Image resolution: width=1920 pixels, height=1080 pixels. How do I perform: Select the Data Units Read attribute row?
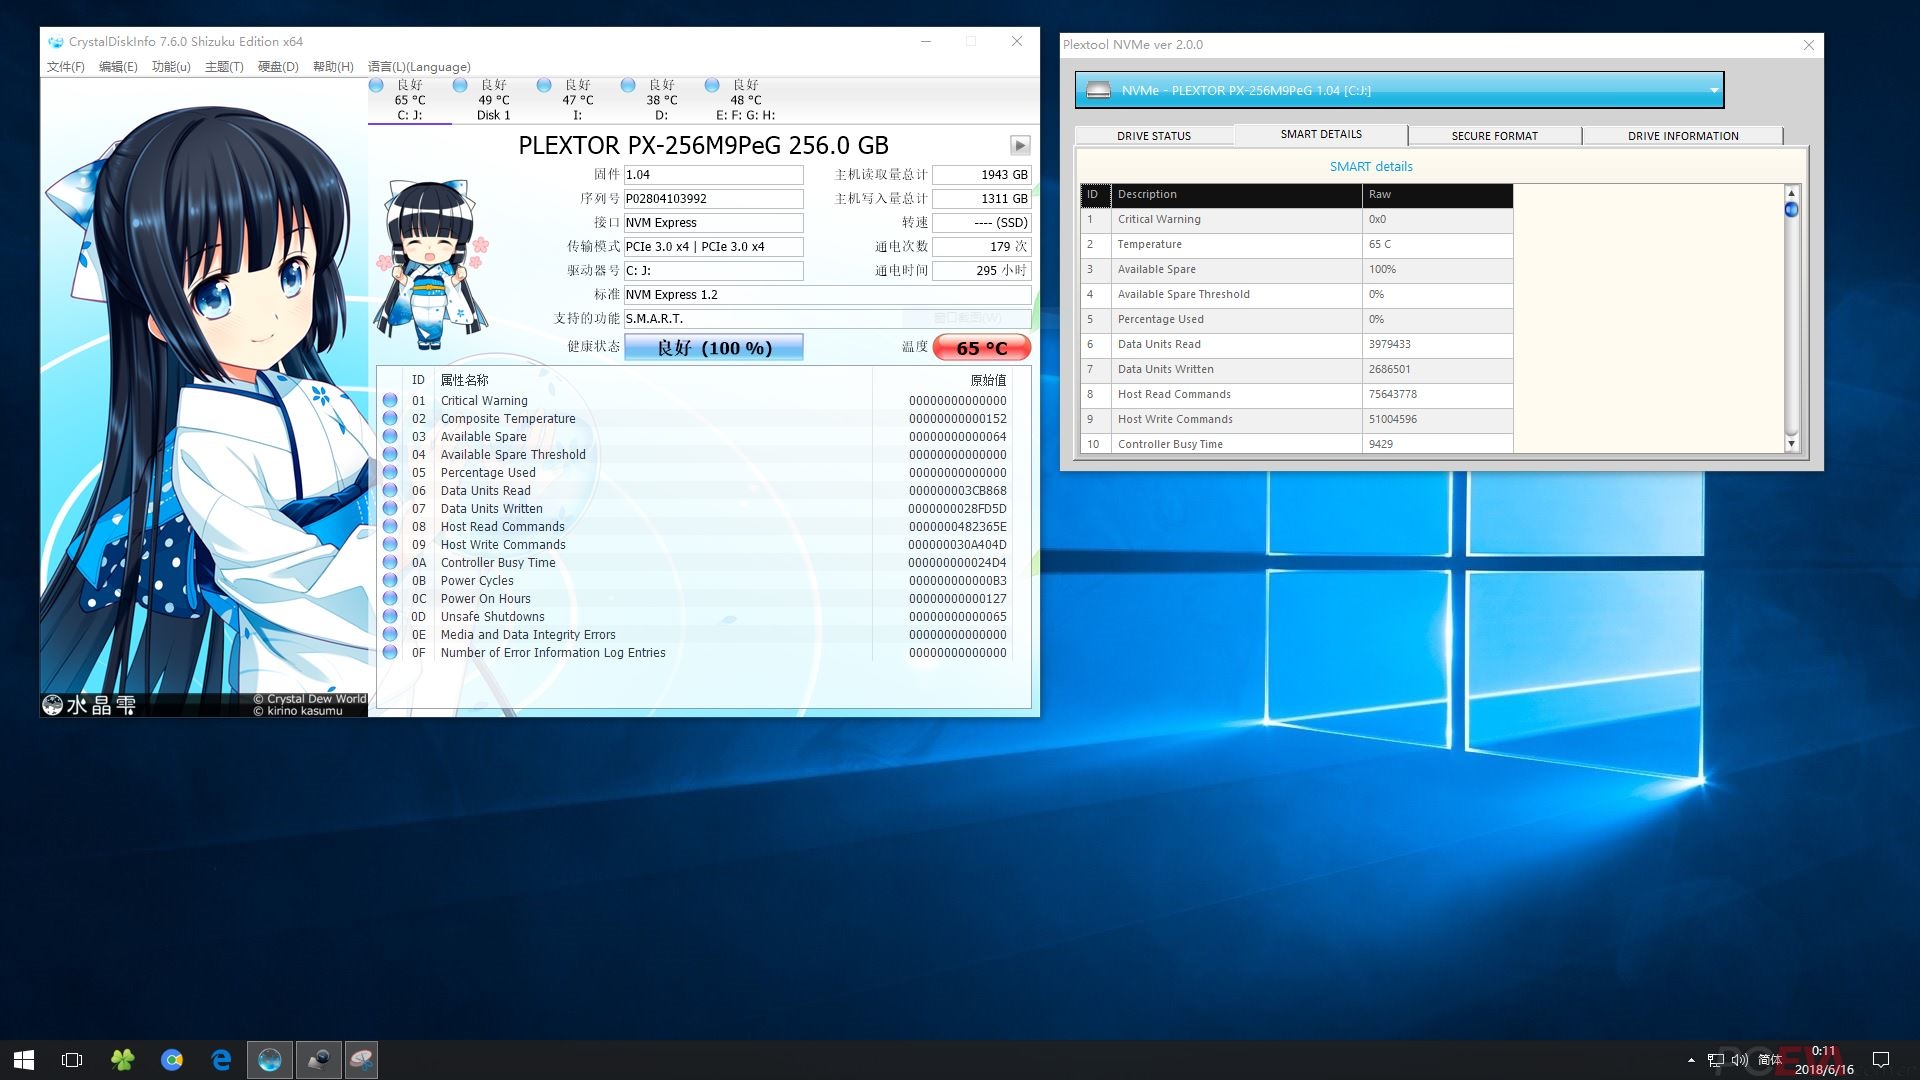[x=695, y=491]
